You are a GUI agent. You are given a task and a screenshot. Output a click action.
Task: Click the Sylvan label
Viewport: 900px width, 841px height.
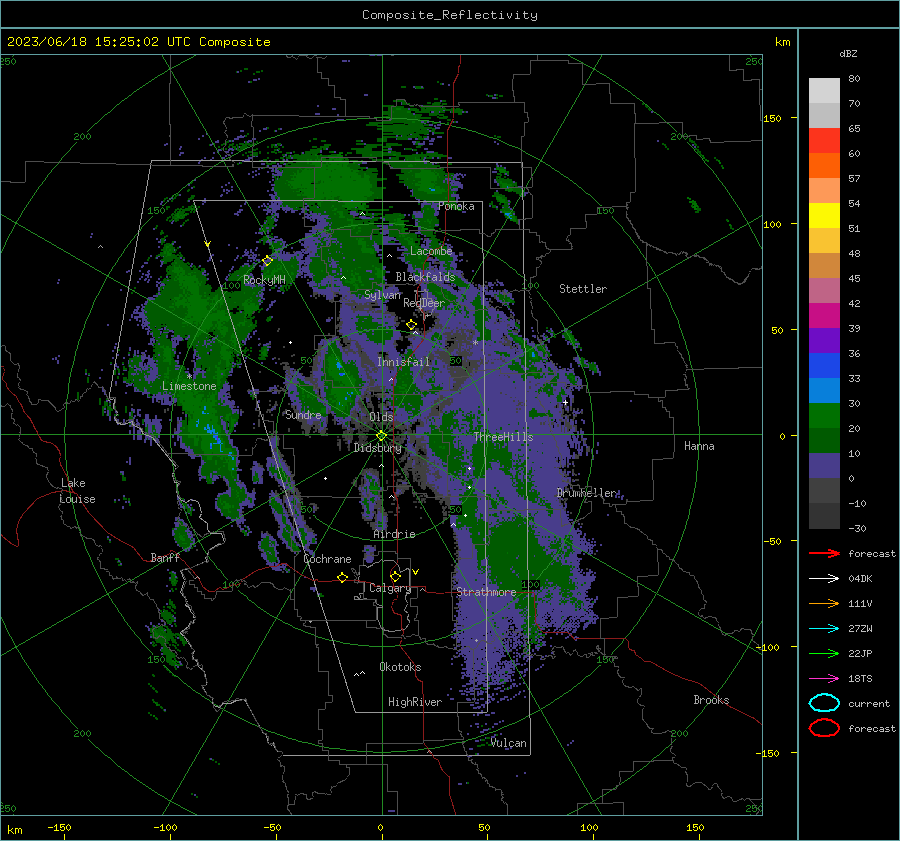[382, 295]
